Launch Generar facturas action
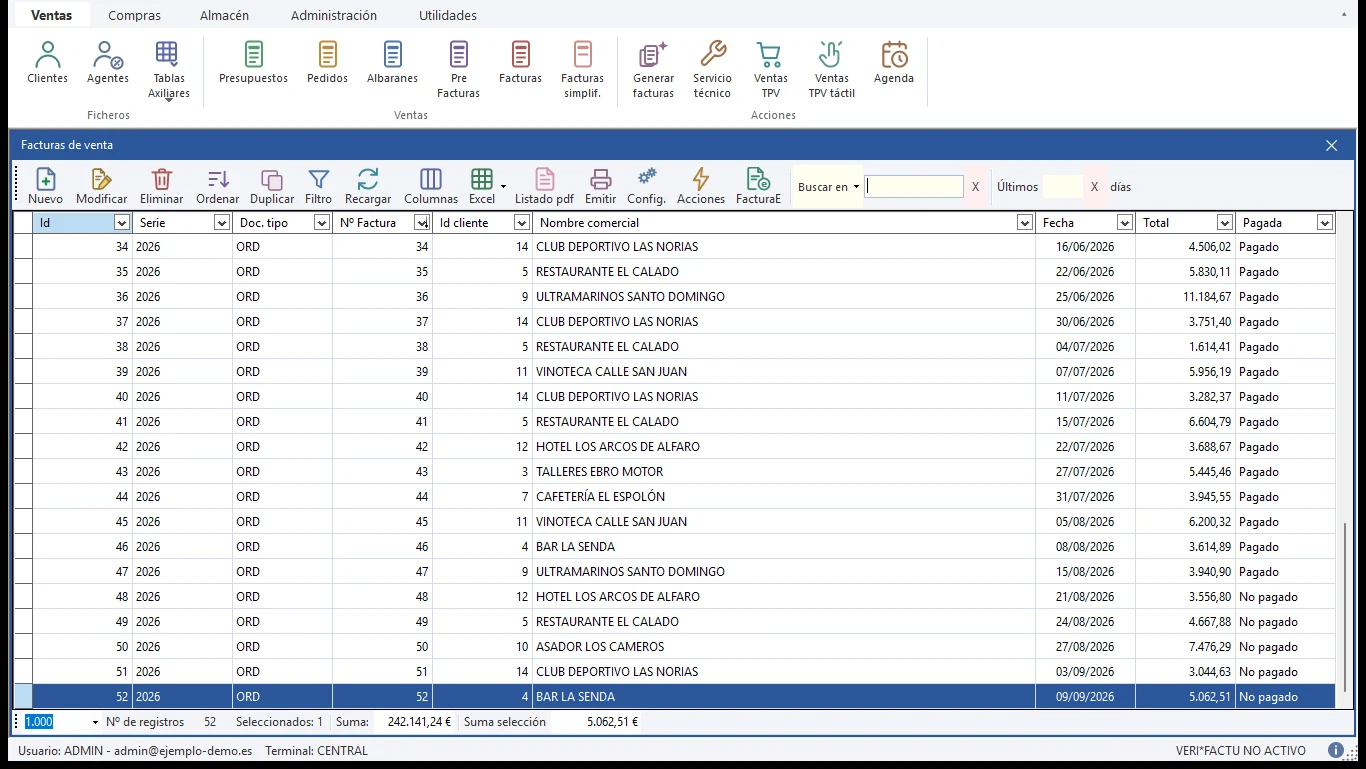The width and height of the screenshot is (1366, 769). pyautogui.click(x=653, y=70)
